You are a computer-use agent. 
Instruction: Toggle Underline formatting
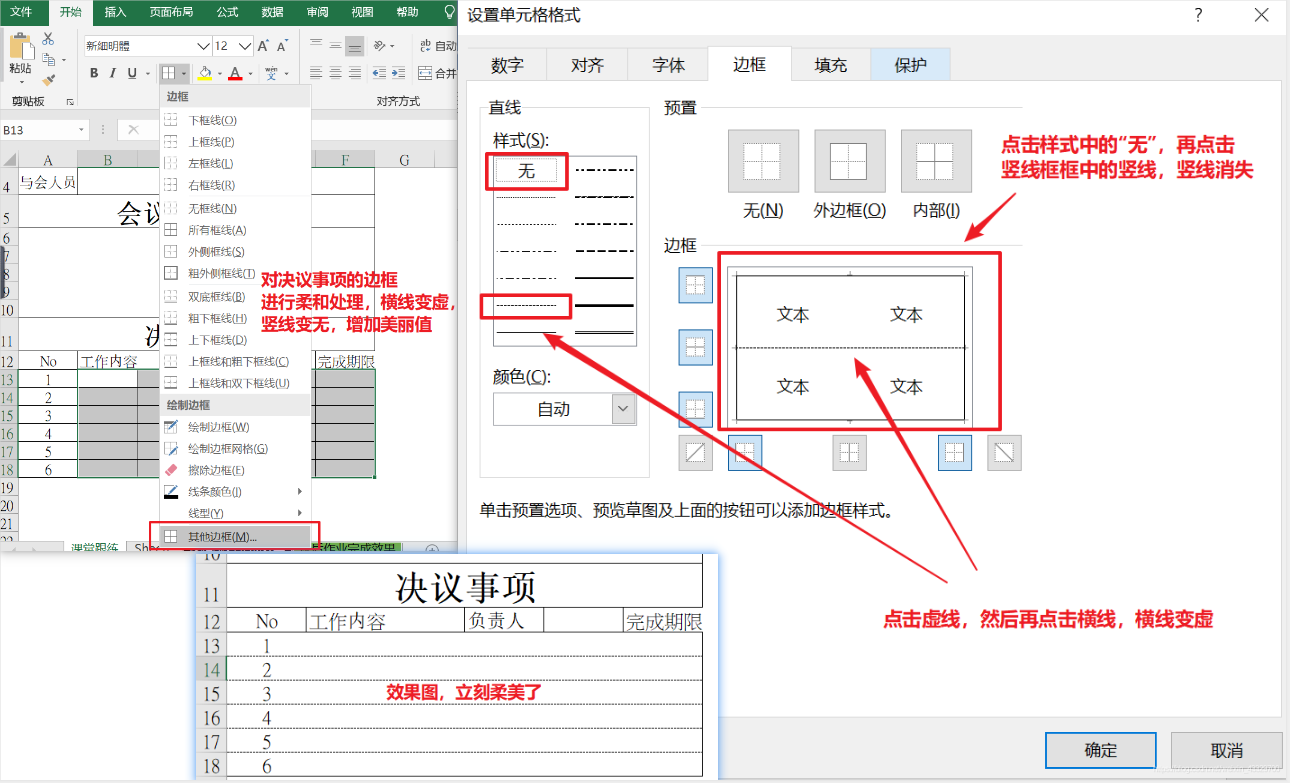click(132, 73)
